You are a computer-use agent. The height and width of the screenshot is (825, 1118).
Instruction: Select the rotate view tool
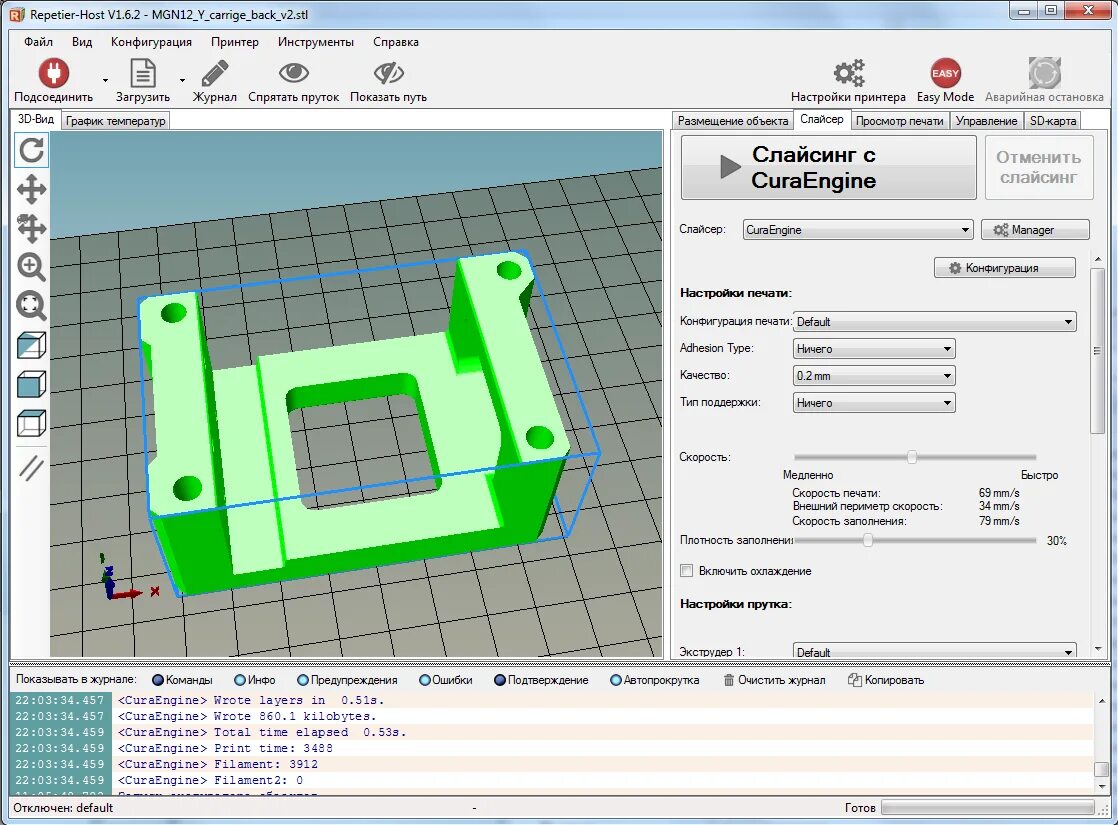coord(31,150)
